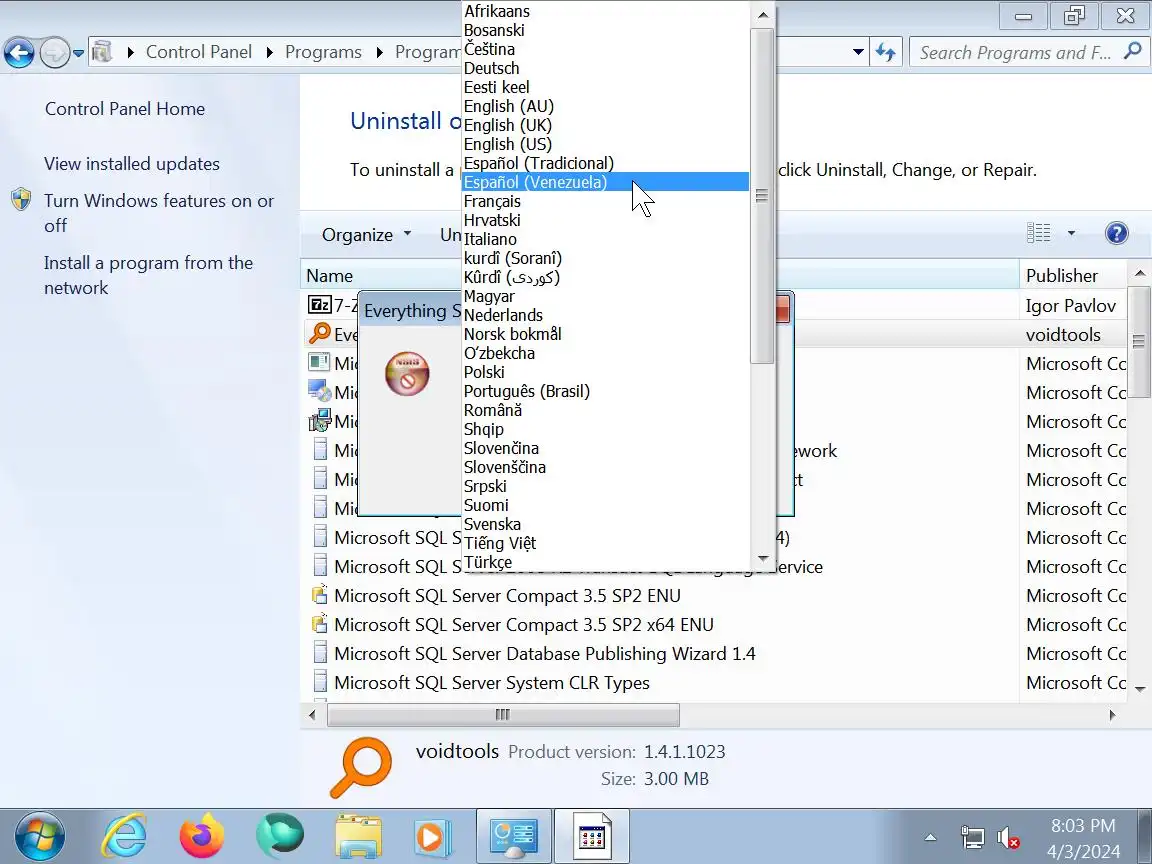Viewport: 1152px width, 864px height.
Task: Click the Refresh address bar button
Action: click(885, 52)
